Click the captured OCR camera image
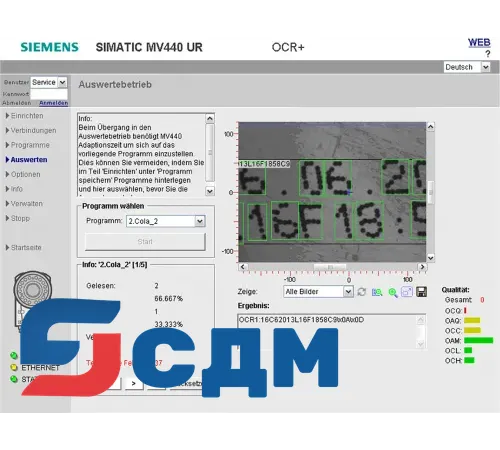500x450 pixels. point(332,192)
